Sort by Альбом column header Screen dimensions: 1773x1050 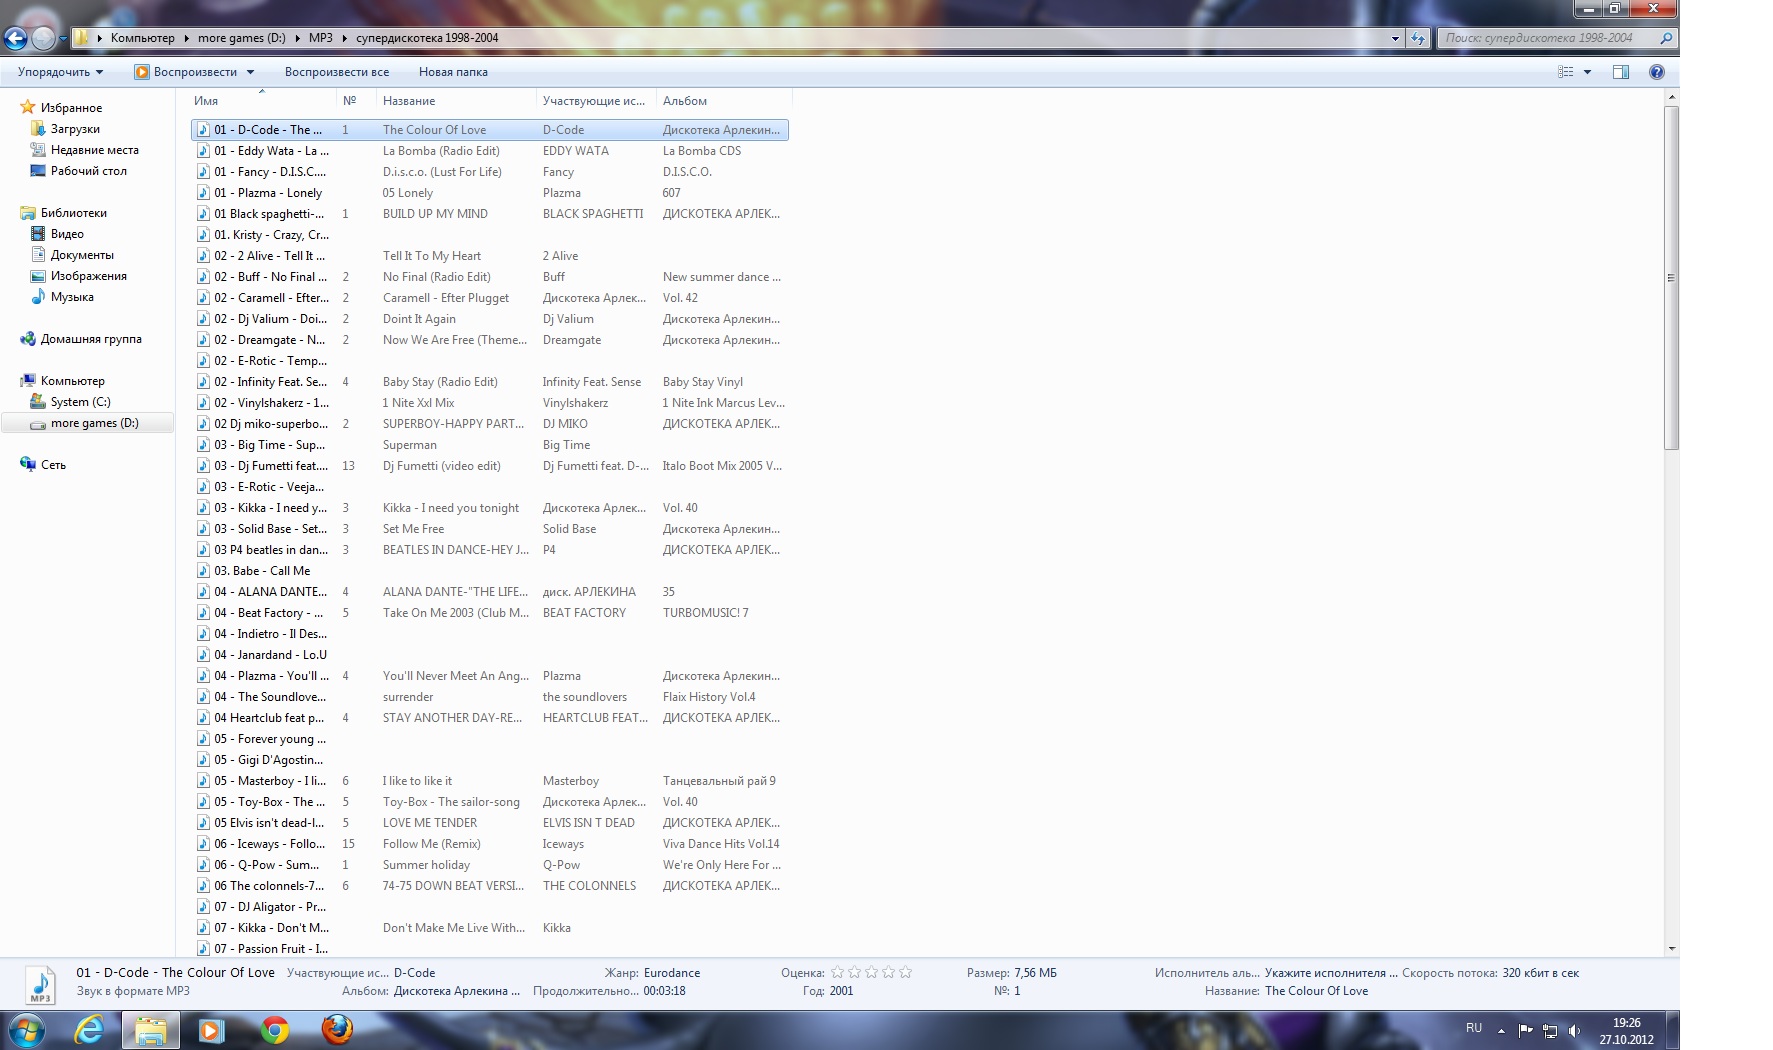click(724, 101)
